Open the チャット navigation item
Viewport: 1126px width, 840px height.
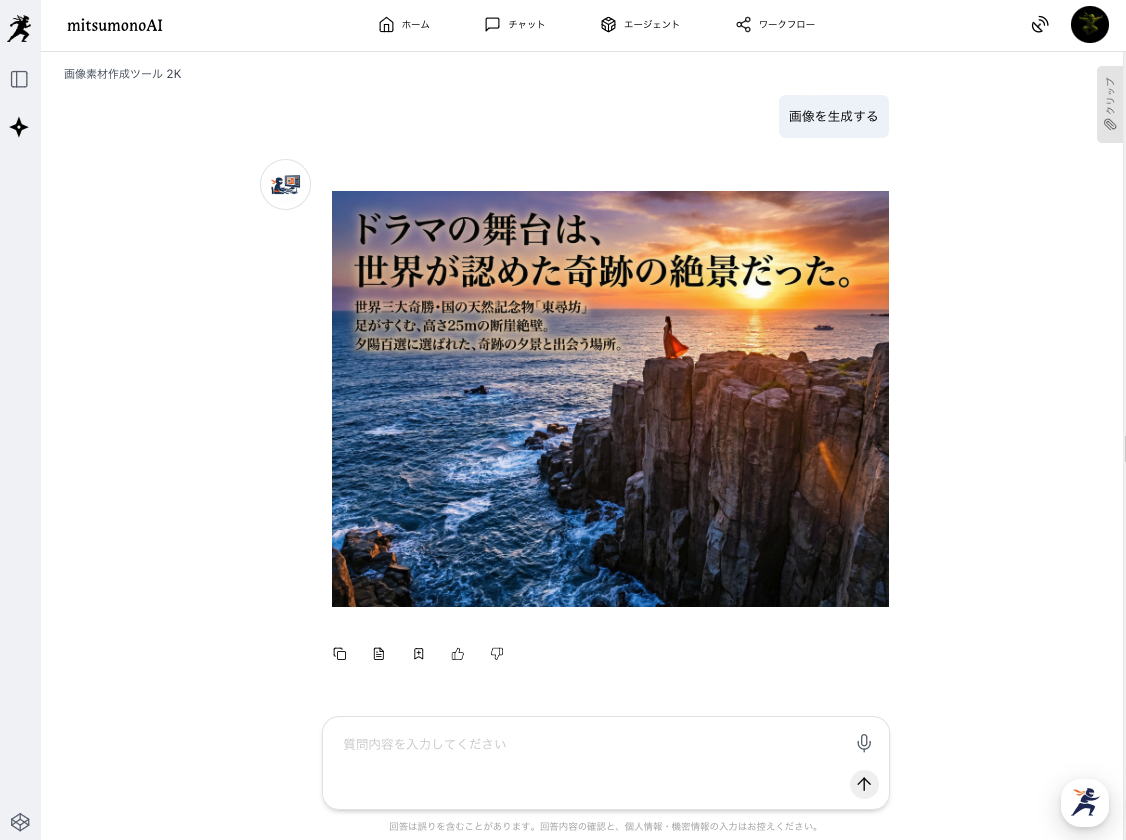515,25
